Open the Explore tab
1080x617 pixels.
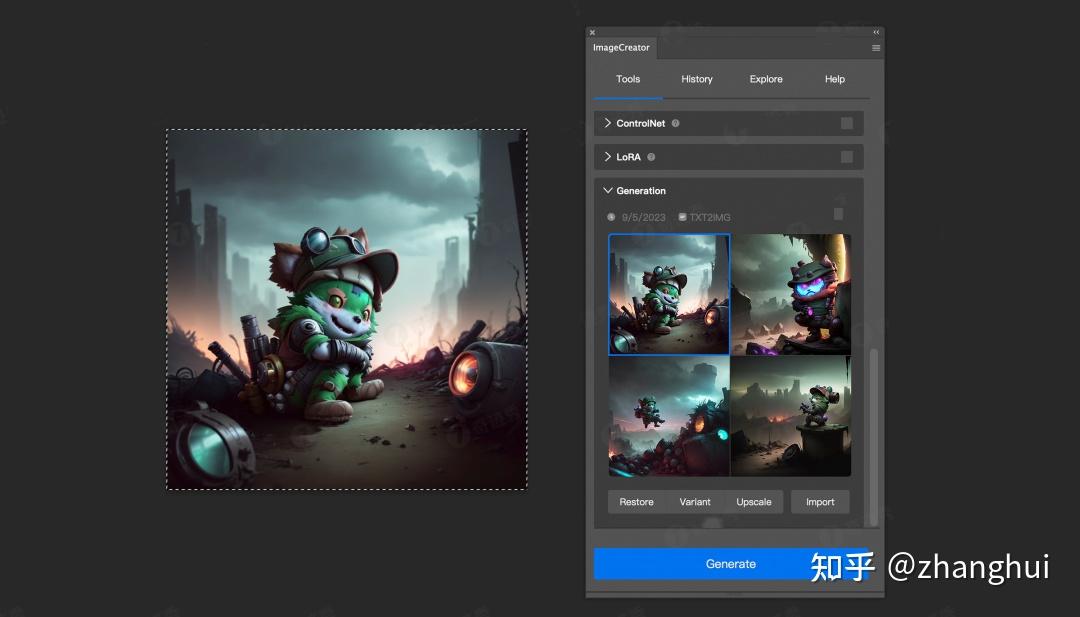tap(766, 79)
